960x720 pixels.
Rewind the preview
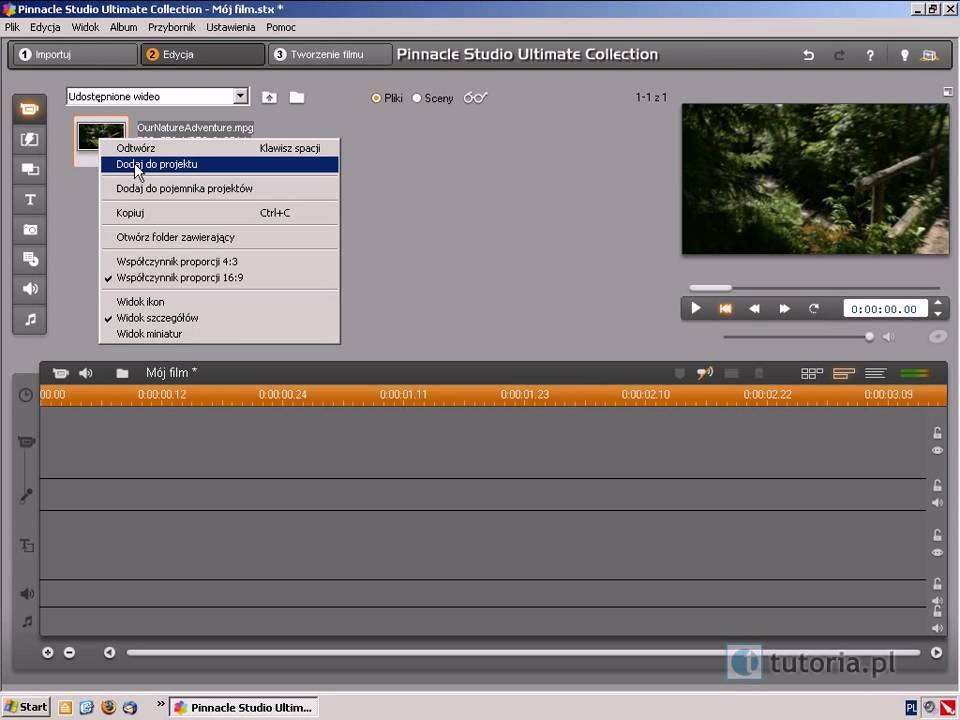pos(754,309)
